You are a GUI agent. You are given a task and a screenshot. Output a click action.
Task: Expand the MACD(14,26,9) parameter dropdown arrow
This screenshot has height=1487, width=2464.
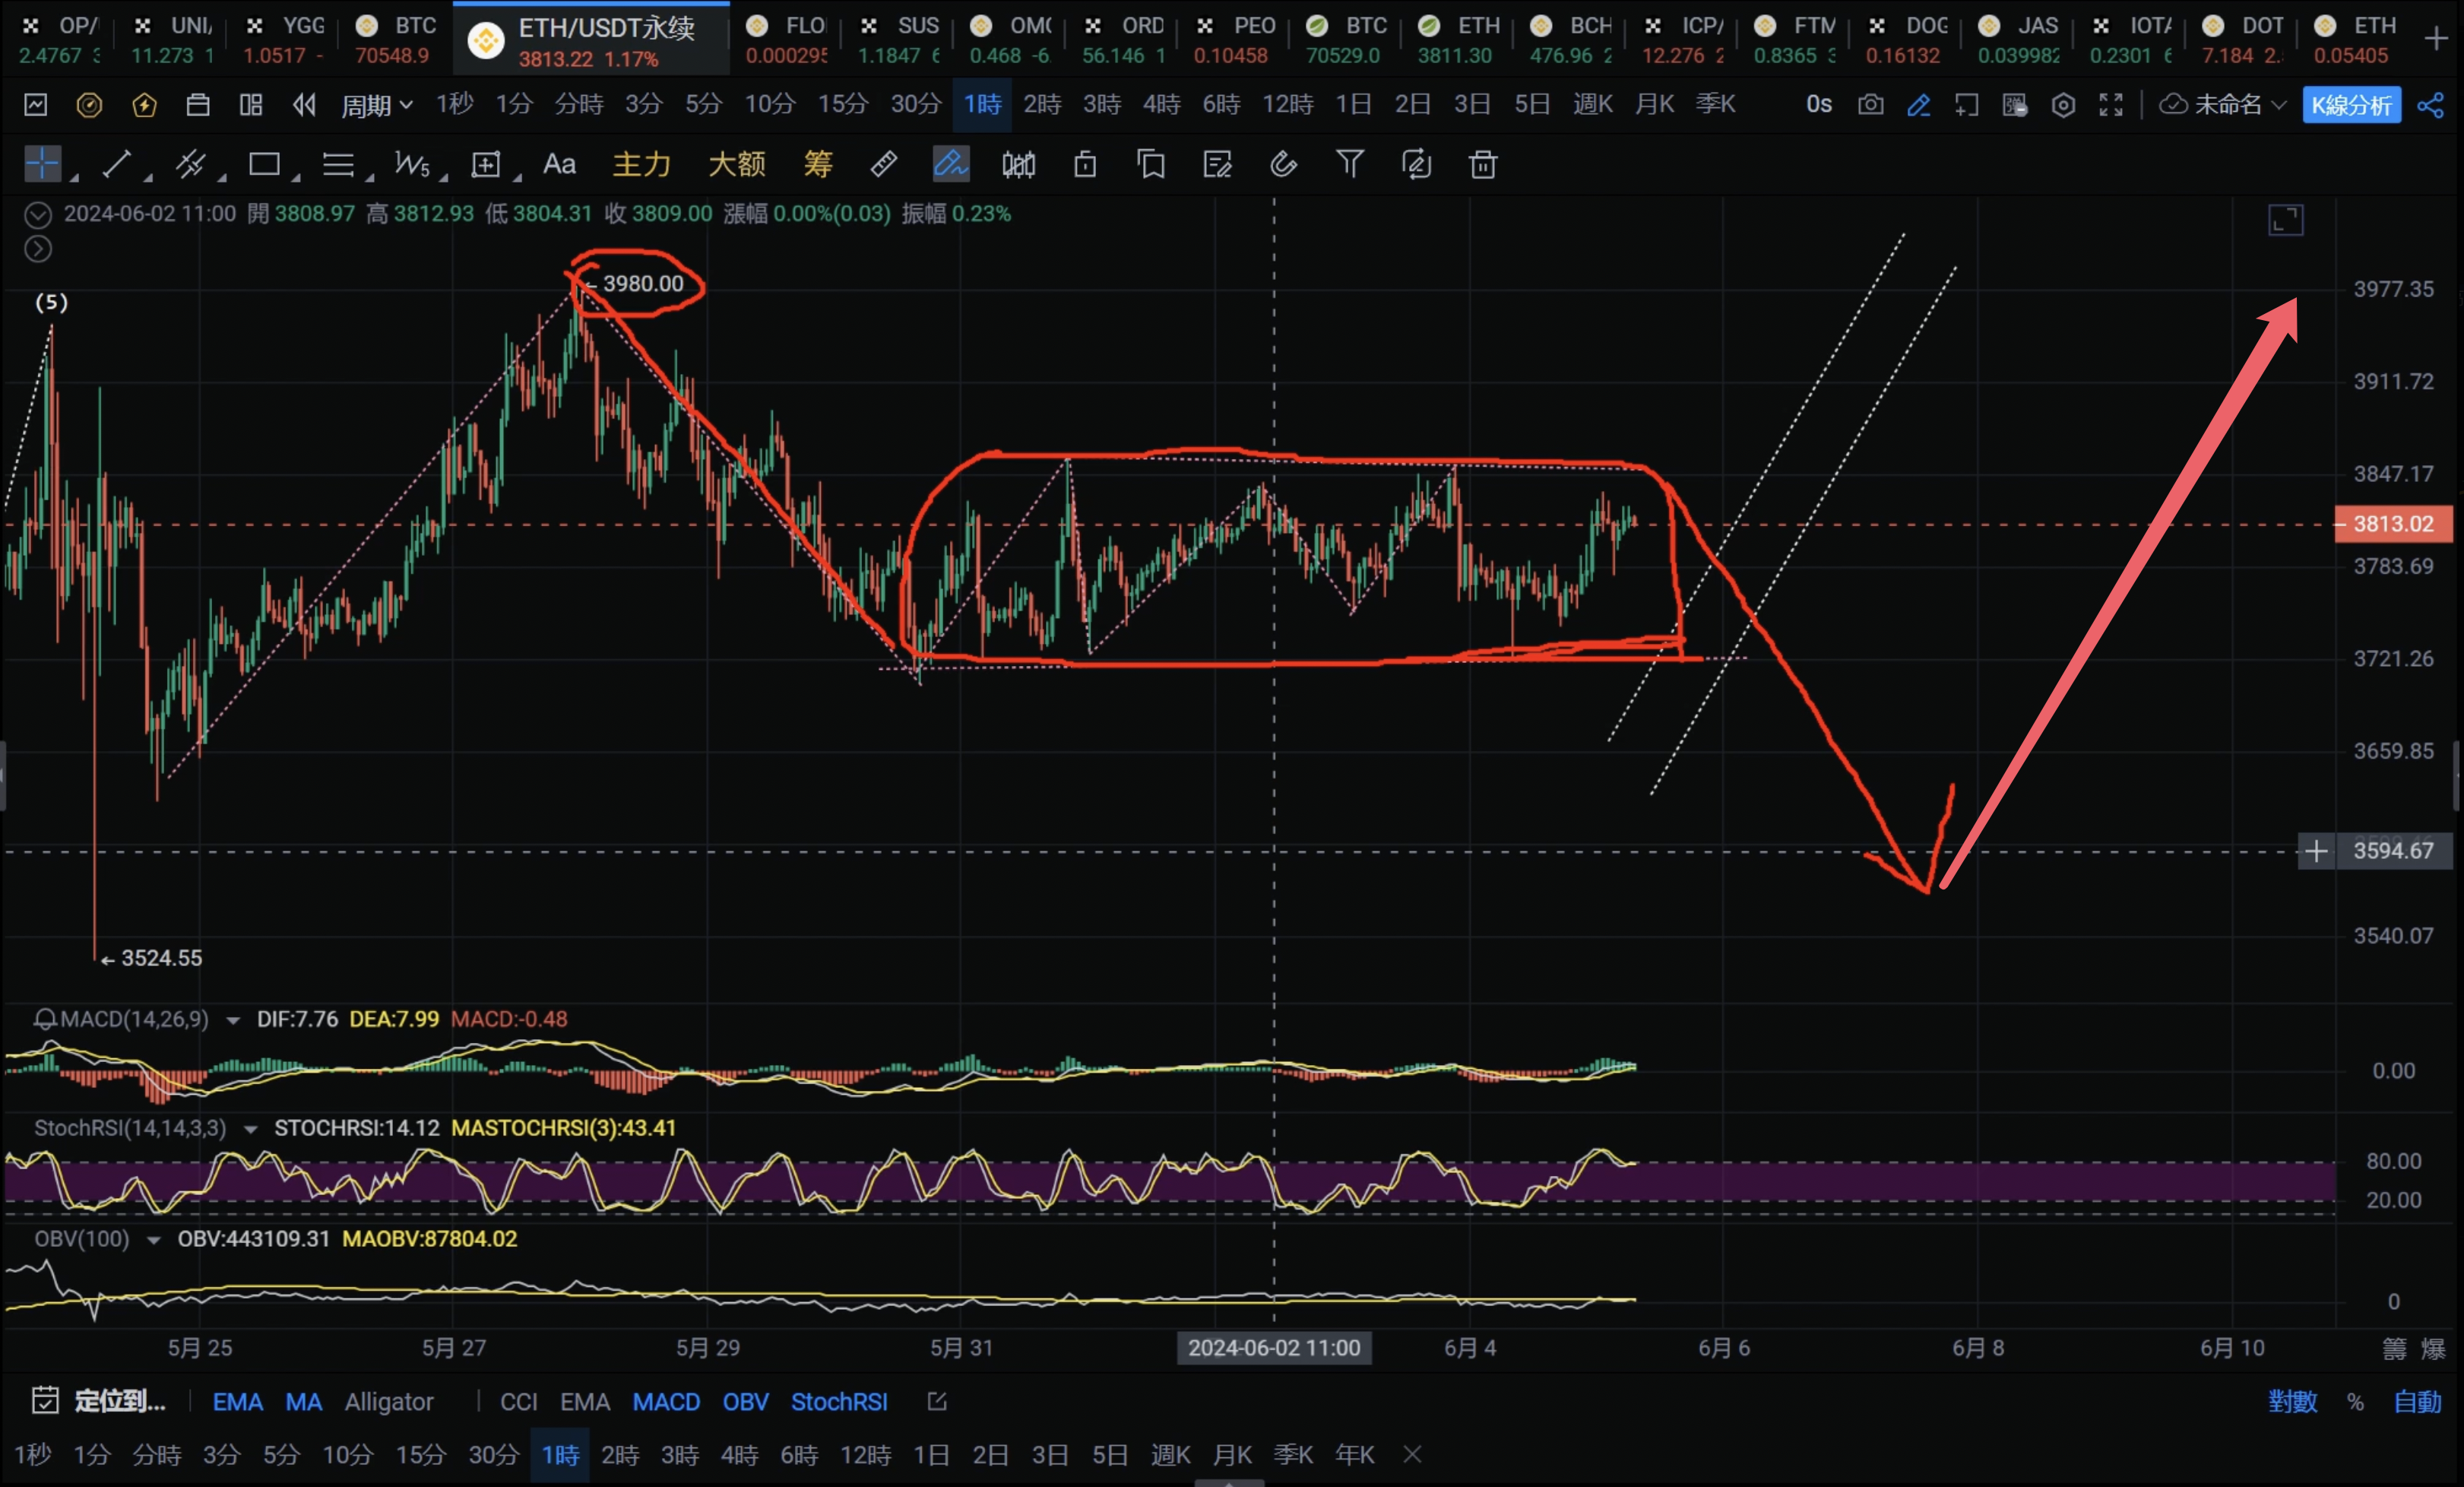tap(233, 1020)
